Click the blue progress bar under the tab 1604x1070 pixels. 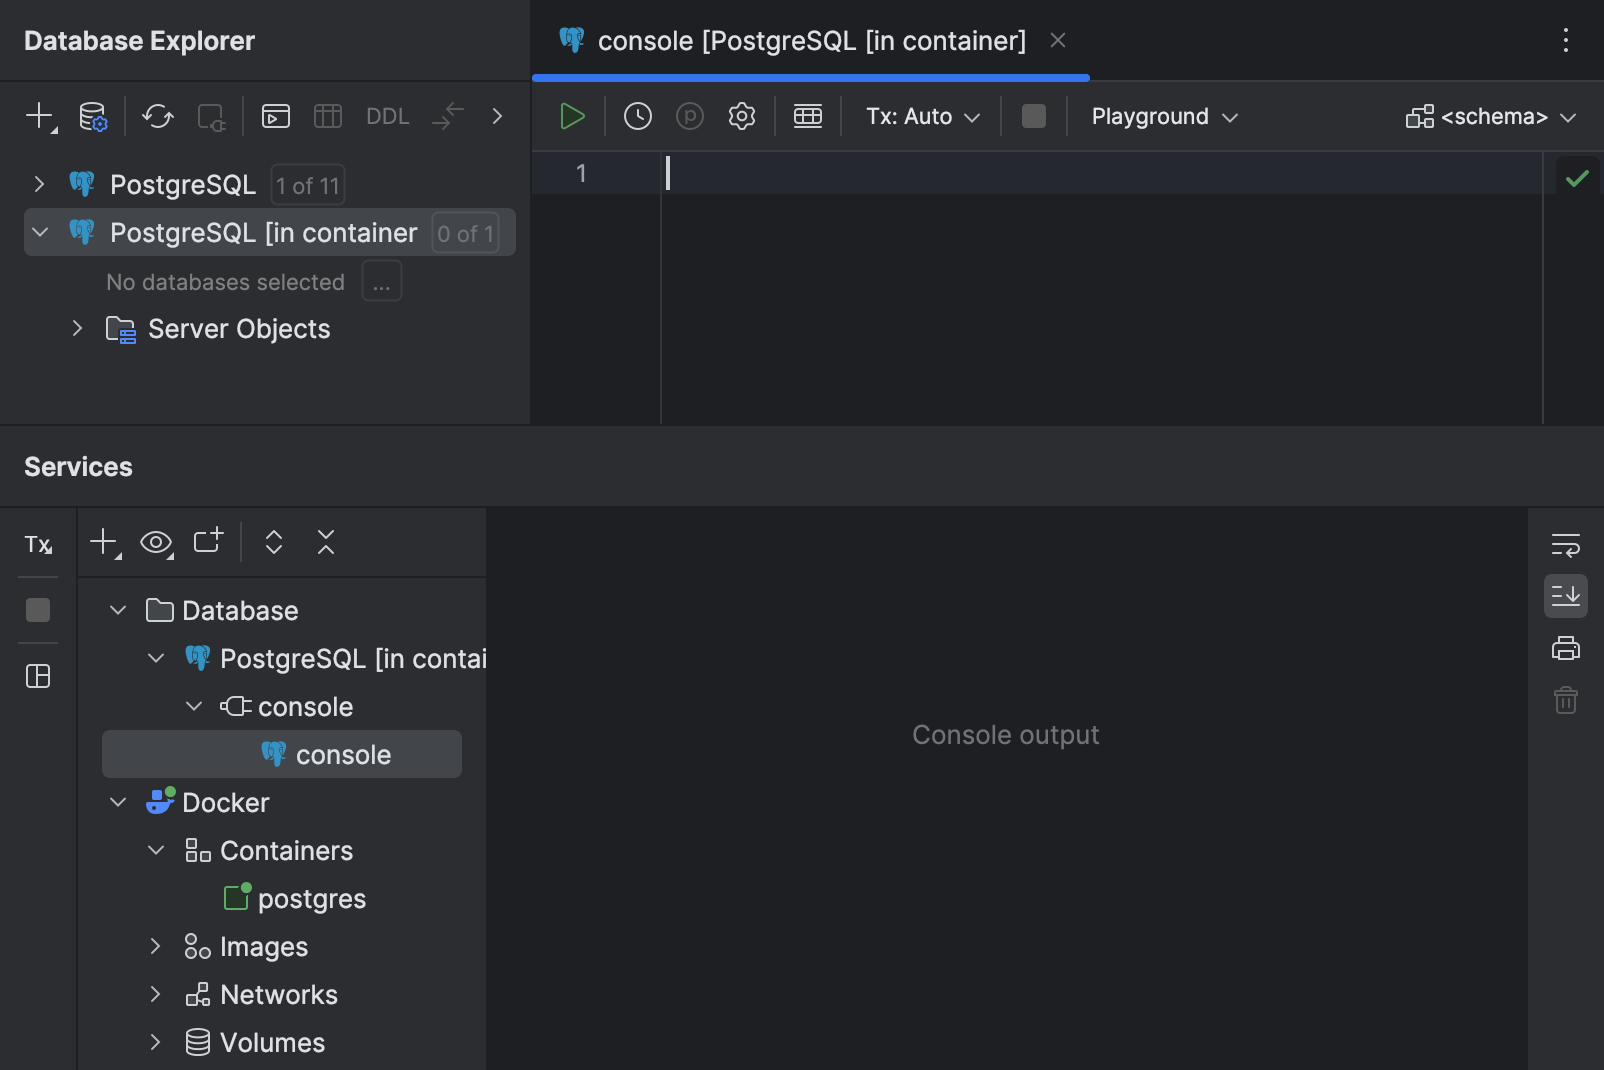(x=810, y=77)
